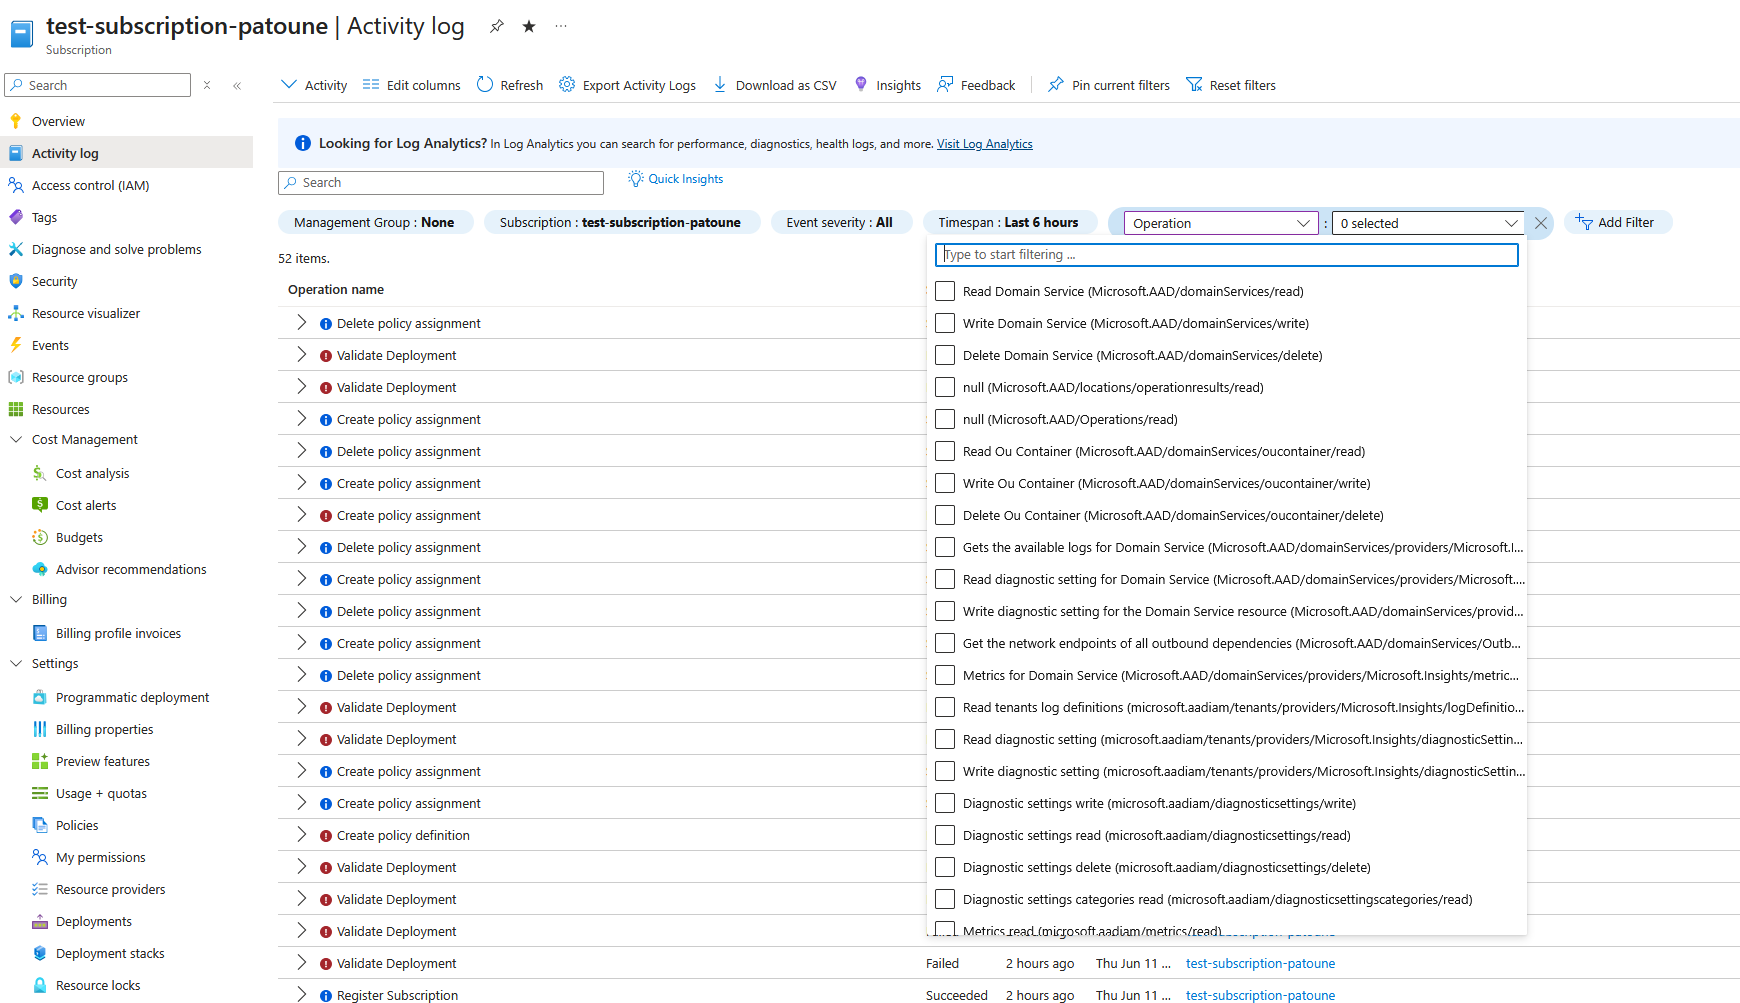Click Subscription test-subscription-patoune filter pill

click(620, 223)
